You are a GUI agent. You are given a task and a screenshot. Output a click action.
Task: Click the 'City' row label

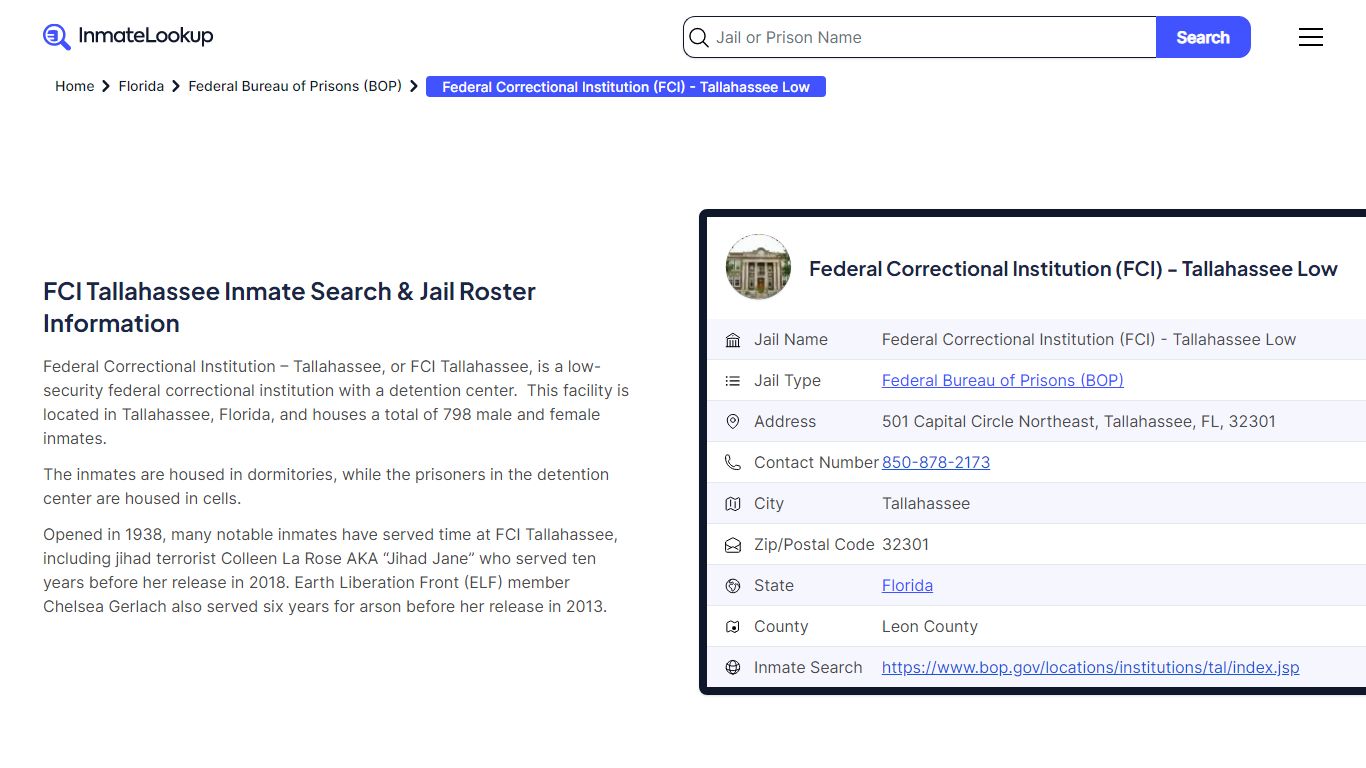click(x=769, y=503)
